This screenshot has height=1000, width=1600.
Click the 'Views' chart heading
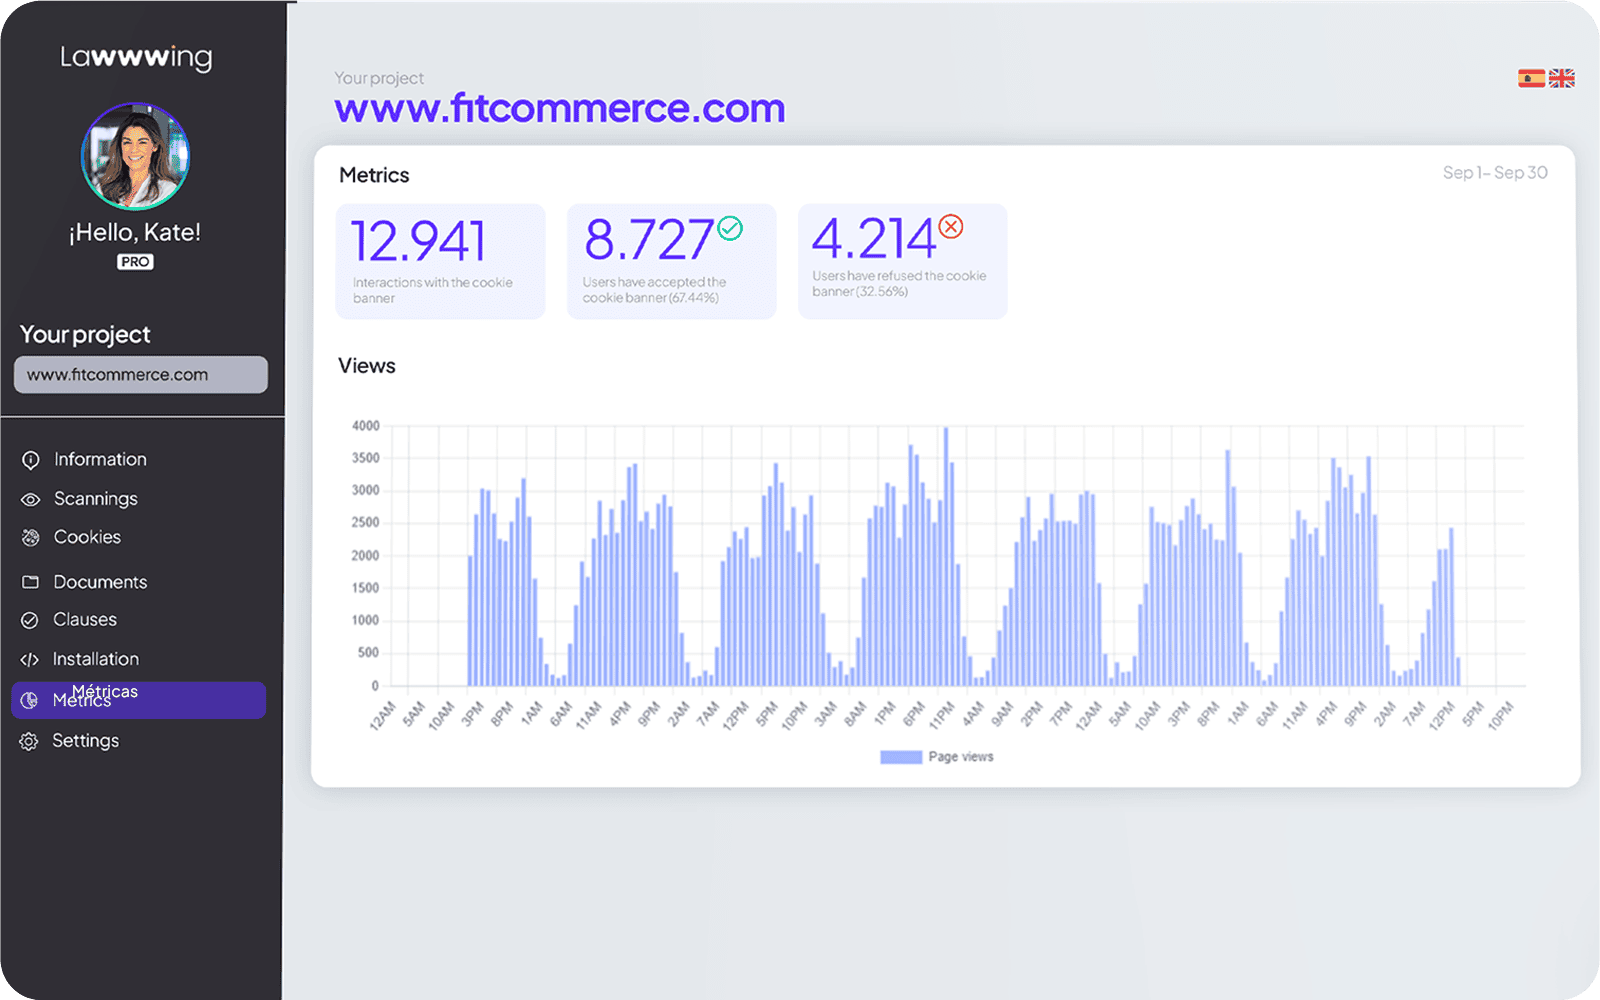click(x=367, y=366)
